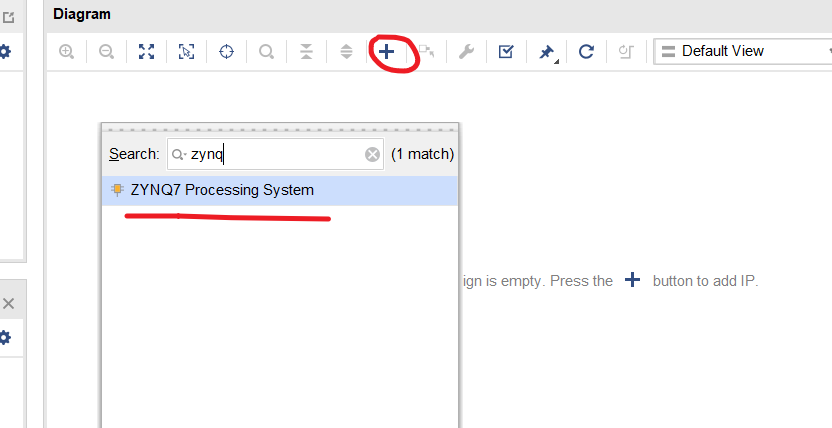The height and width of the screenshot is (428, 832).
Task: Click the Diagram panel title
Action: (x=82, y=14)
